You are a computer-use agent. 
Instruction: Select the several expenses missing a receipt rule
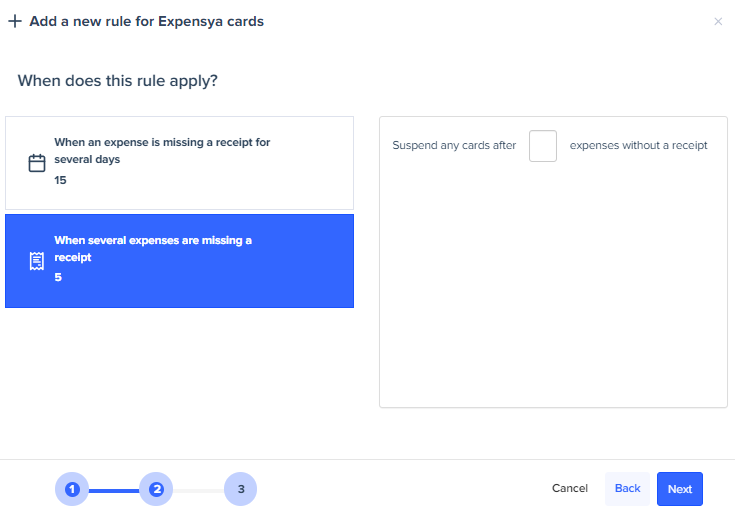tap(179, 261)
